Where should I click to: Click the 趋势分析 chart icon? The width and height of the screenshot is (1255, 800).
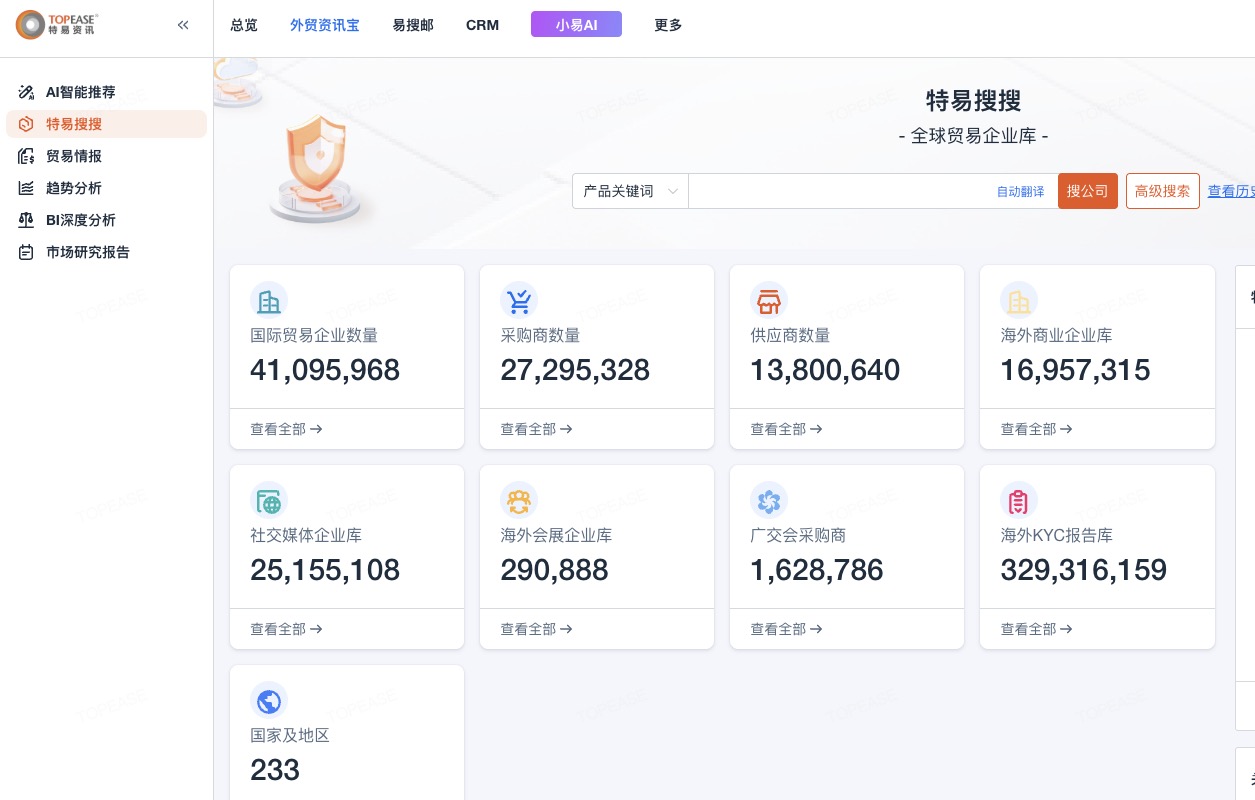(x=26, y=188)
